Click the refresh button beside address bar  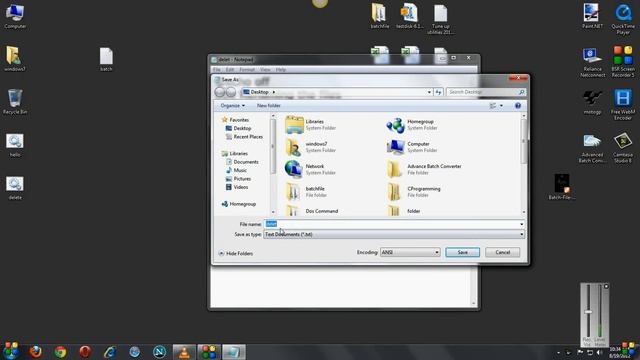[438, 92]
